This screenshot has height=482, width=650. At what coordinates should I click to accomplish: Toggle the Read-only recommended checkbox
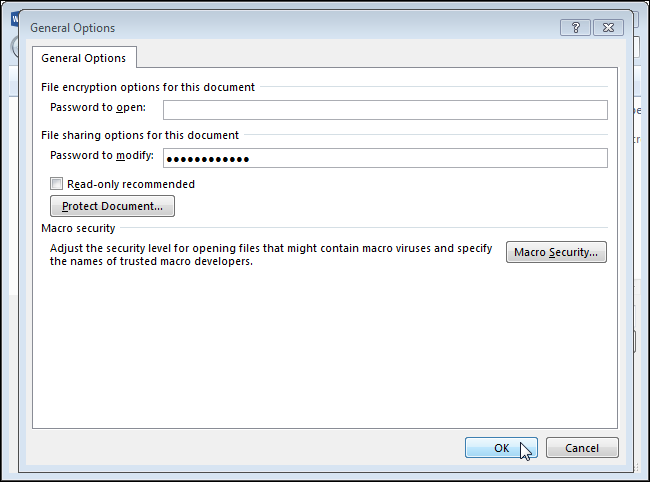[56, 184]
